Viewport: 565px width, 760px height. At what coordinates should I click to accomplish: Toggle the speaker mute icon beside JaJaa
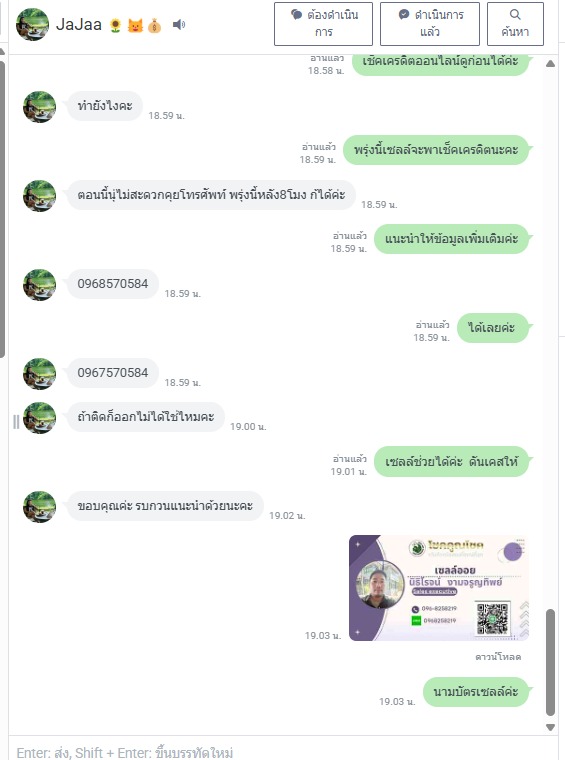(x=179, y=24)
